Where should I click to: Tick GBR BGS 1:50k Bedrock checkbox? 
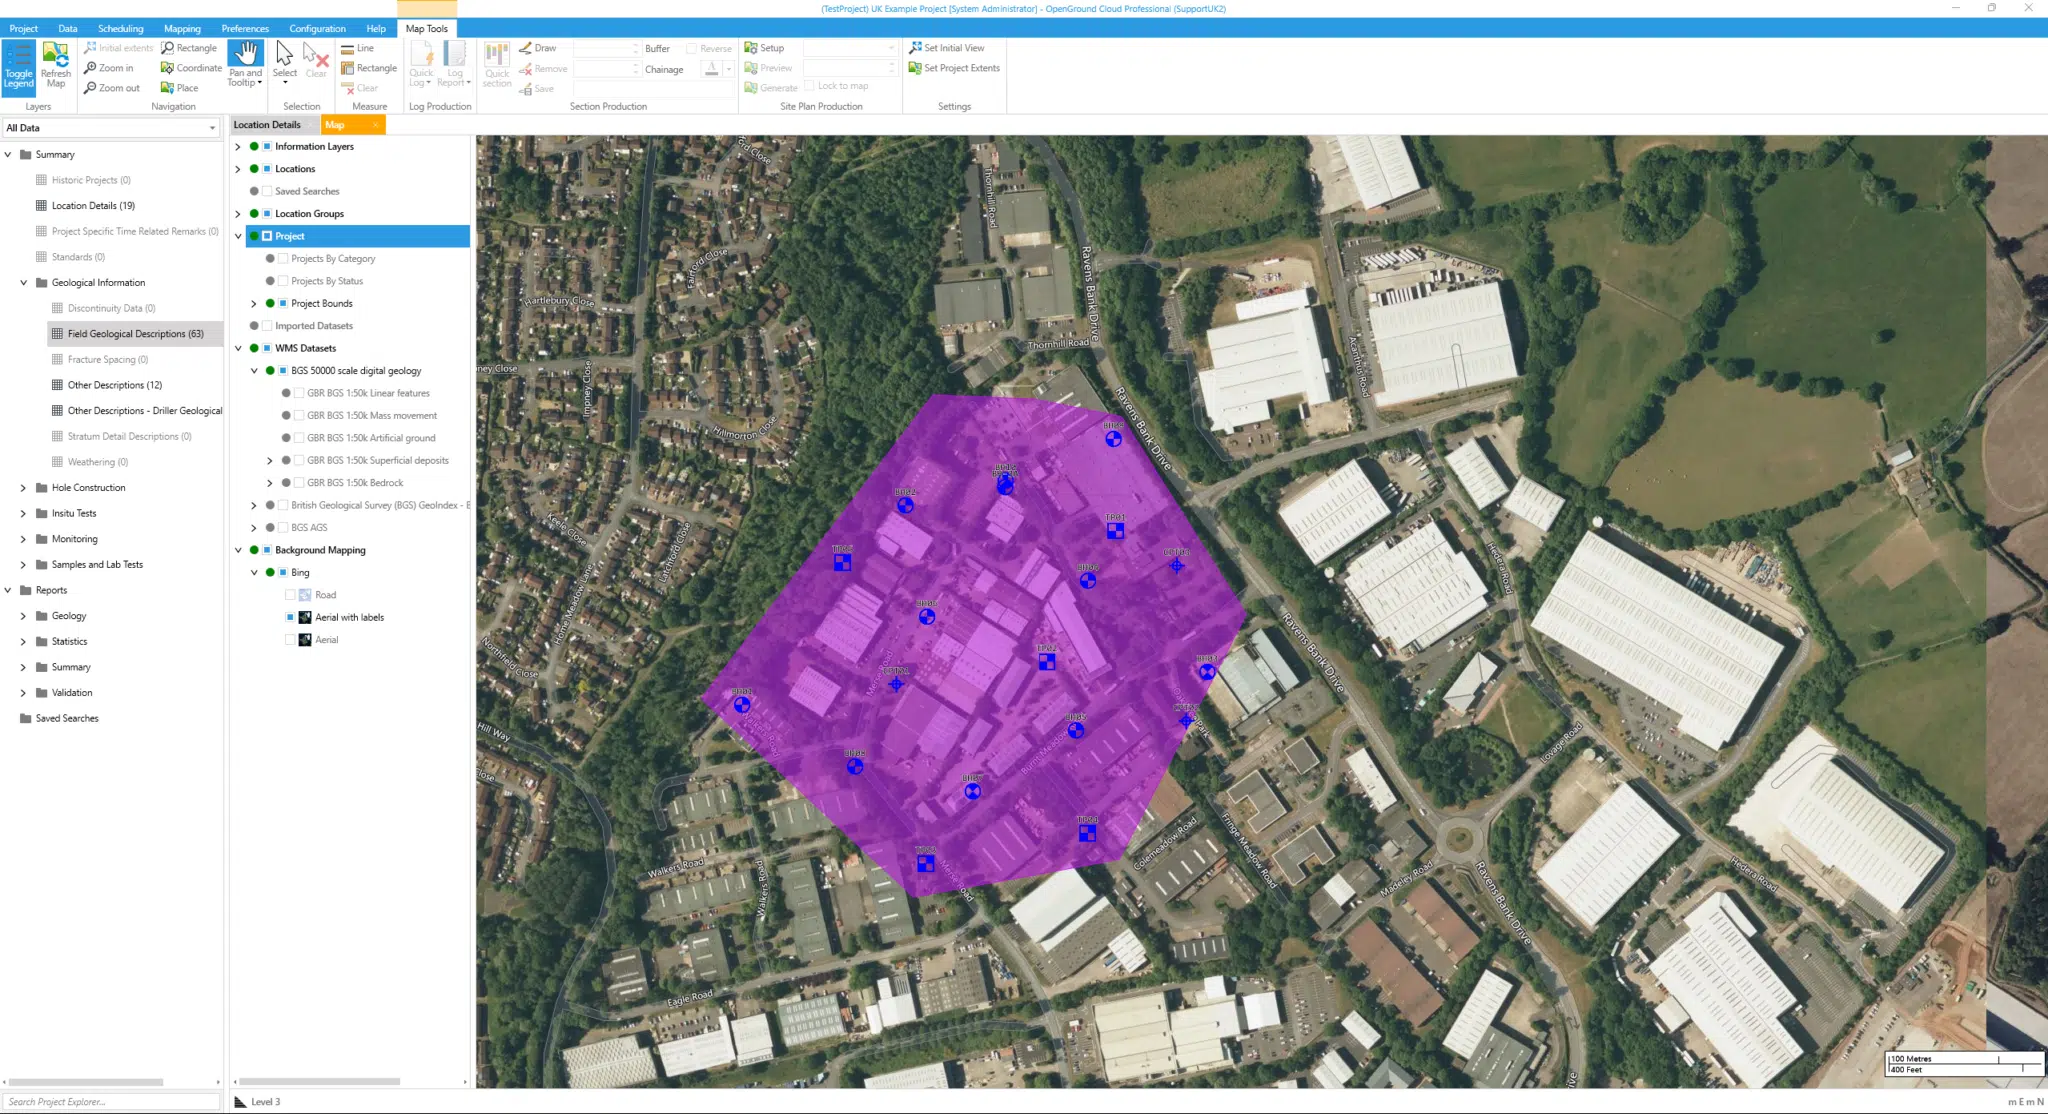[299, 483]
